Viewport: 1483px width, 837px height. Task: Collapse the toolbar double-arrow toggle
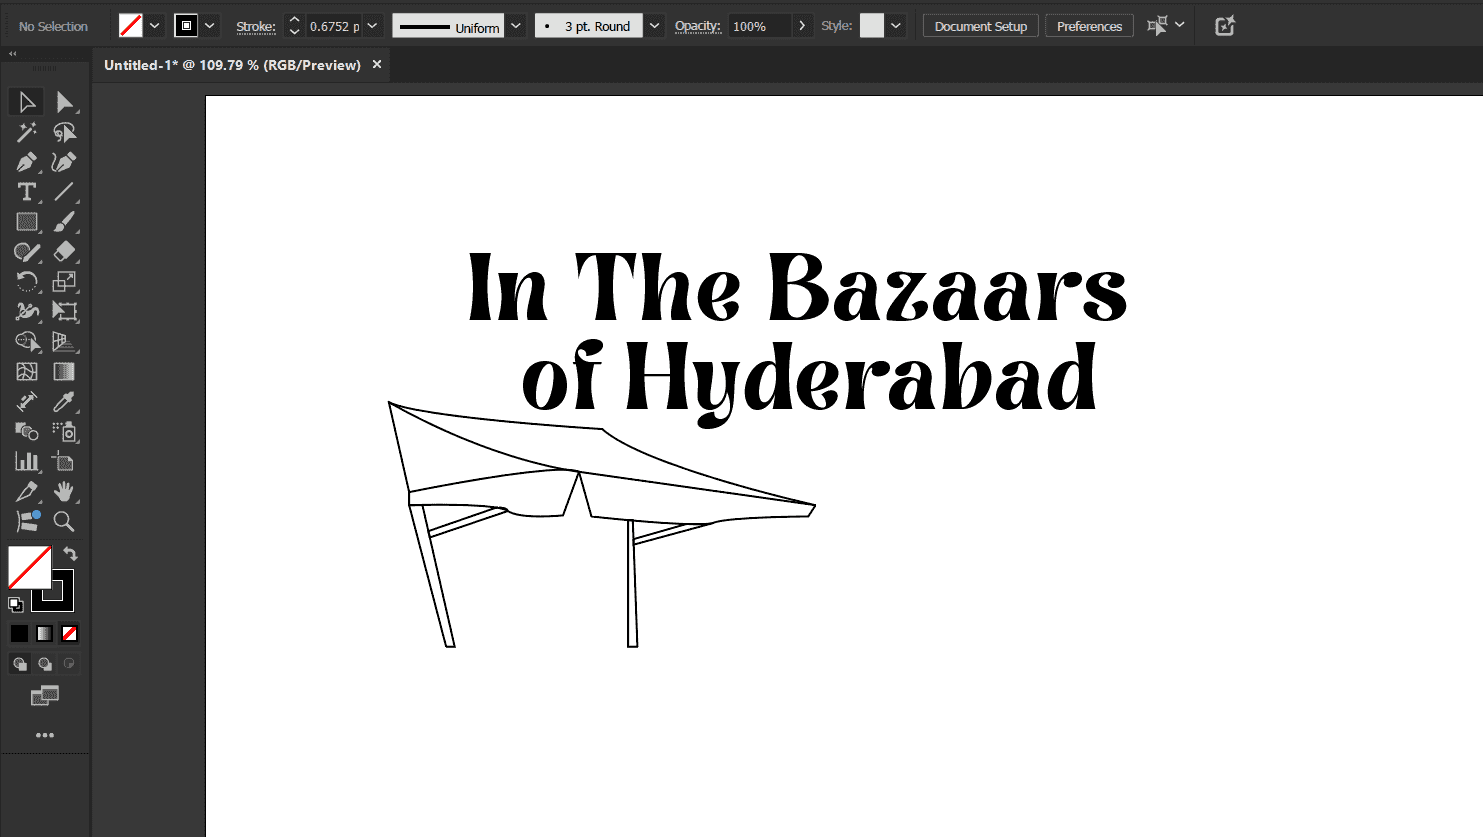(x=12, y=53)
